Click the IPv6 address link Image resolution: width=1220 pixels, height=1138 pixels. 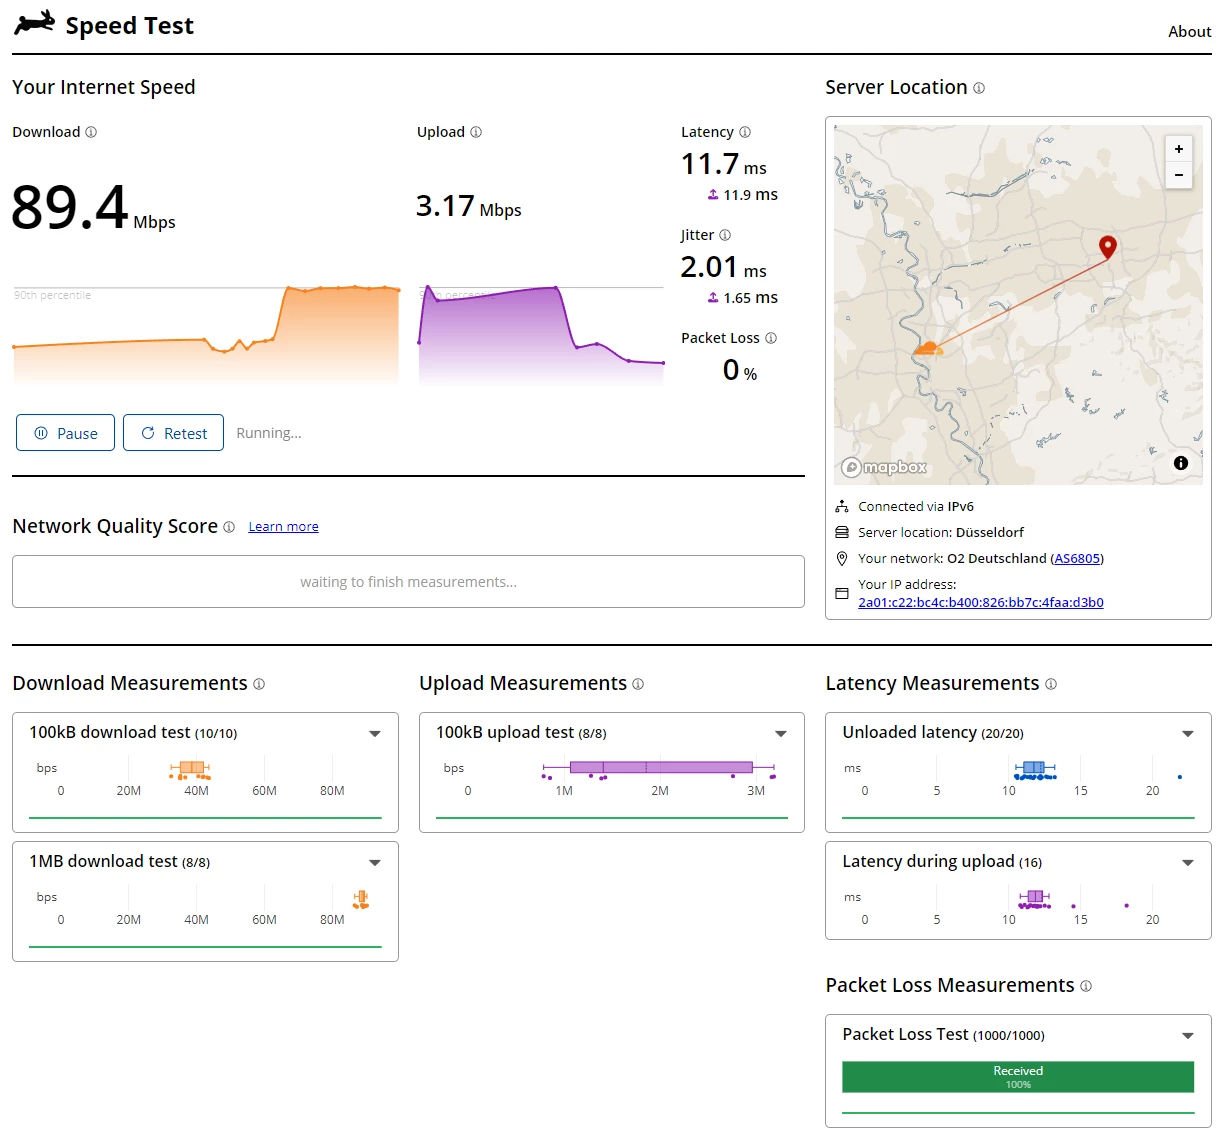[981, 603]
